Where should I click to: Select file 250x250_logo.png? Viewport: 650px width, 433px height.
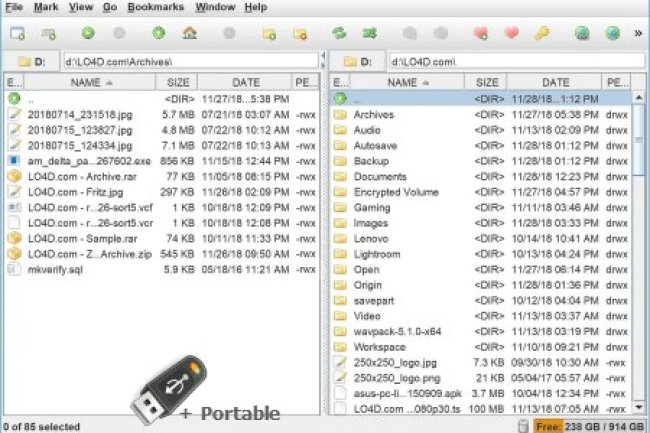tap(481, 378)
